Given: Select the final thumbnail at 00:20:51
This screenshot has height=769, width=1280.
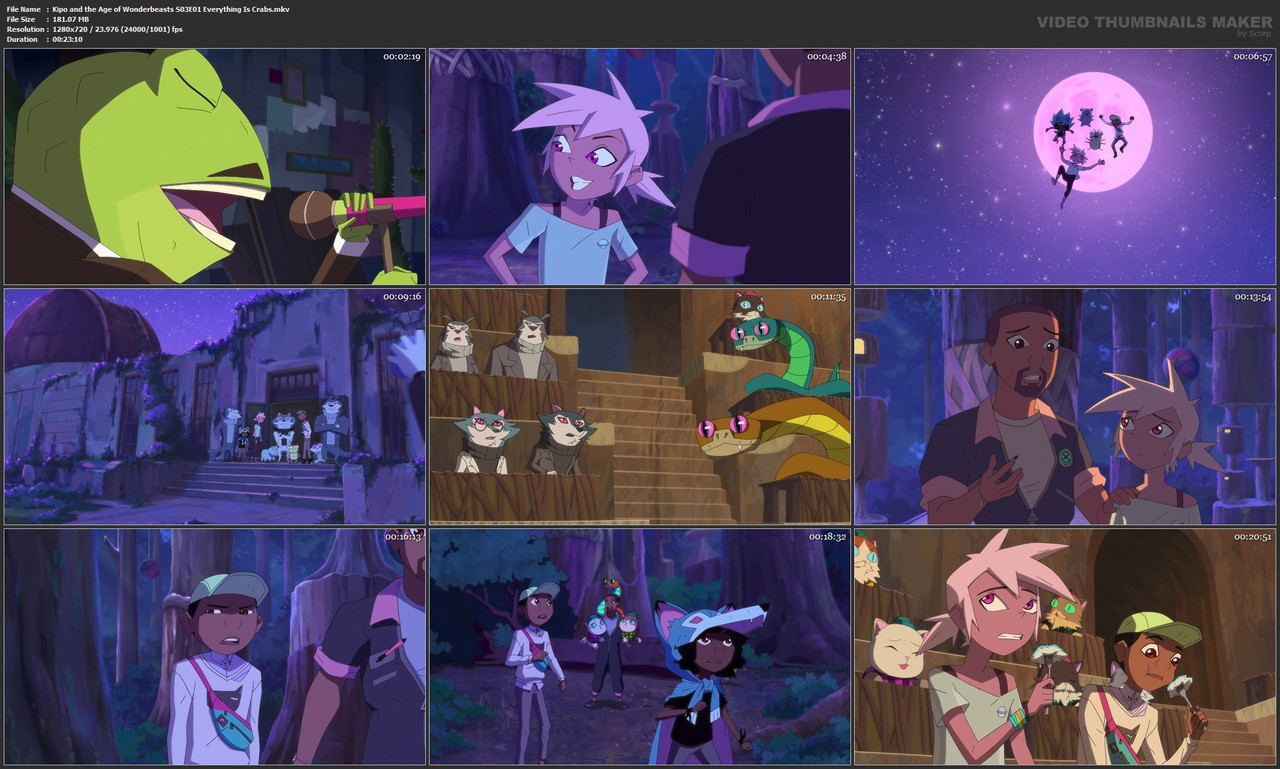Looking at the screenshot, I should click(x=1064, y=646).
